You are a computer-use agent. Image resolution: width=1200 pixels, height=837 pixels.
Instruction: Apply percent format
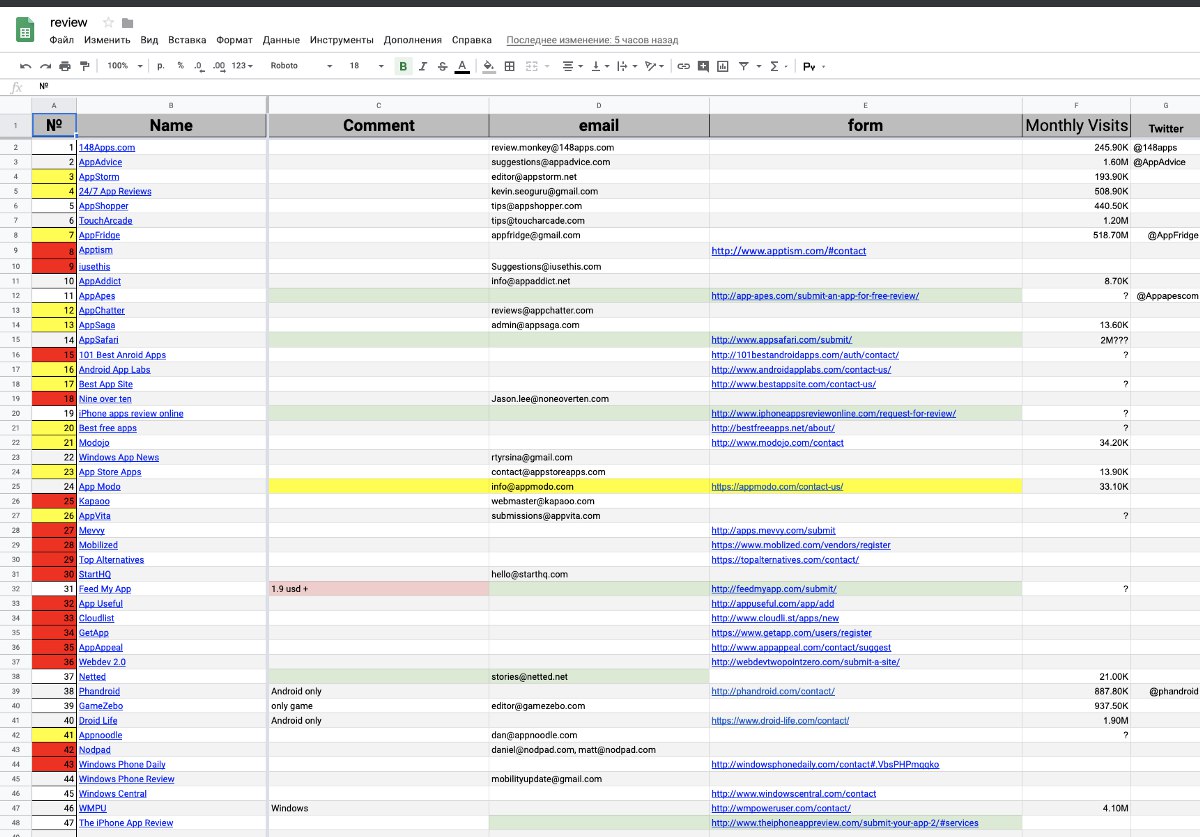click(x=180, y=66)
